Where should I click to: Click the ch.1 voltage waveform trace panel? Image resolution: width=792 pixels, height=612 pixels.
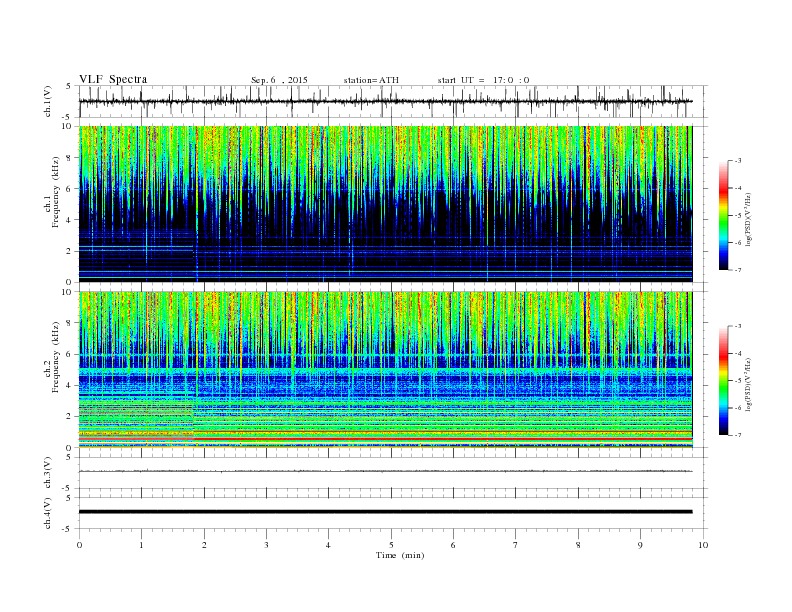point(392,101)
